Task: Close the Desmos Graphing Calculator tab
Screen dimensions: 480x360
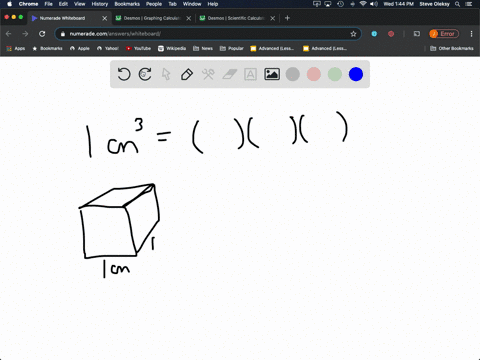Action: (x=189, y=18)
